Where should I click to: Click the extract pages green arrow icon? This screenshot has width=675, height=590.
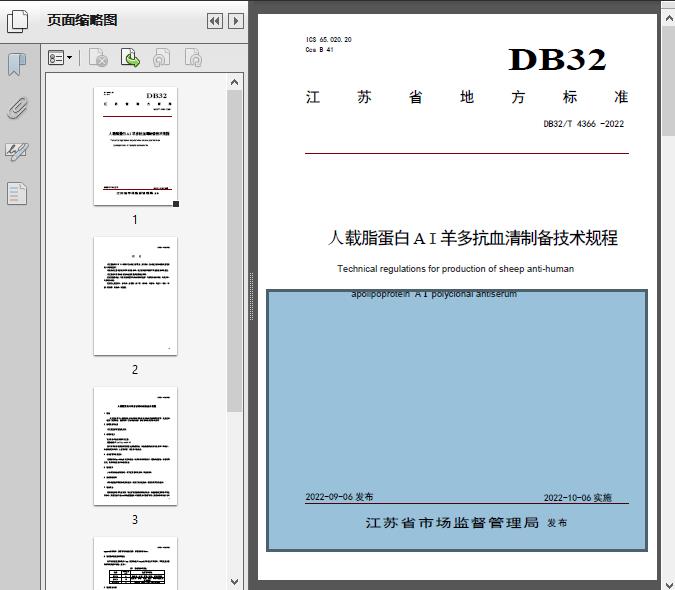pyautogui.click(x=130, y=58)
